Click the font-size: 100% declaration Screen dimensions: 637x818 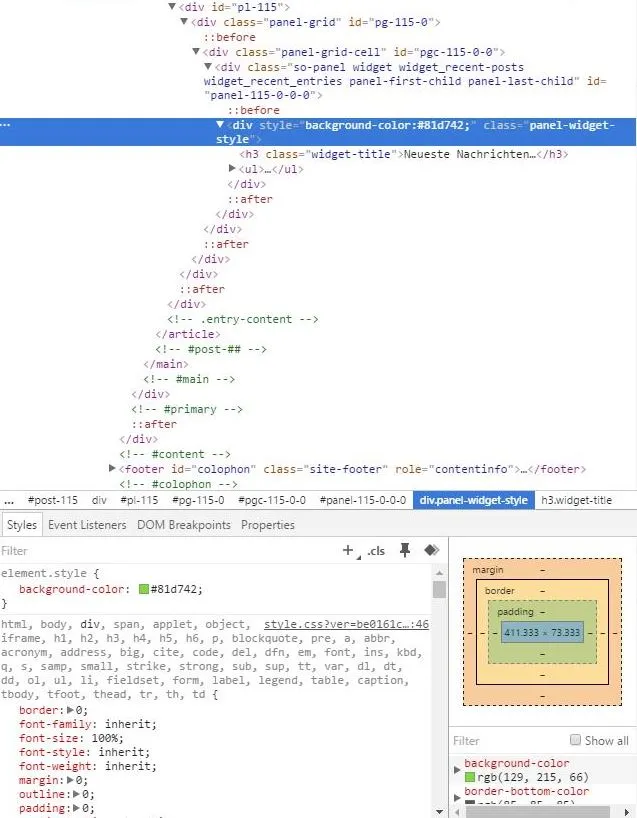click(x=71, y=738)
